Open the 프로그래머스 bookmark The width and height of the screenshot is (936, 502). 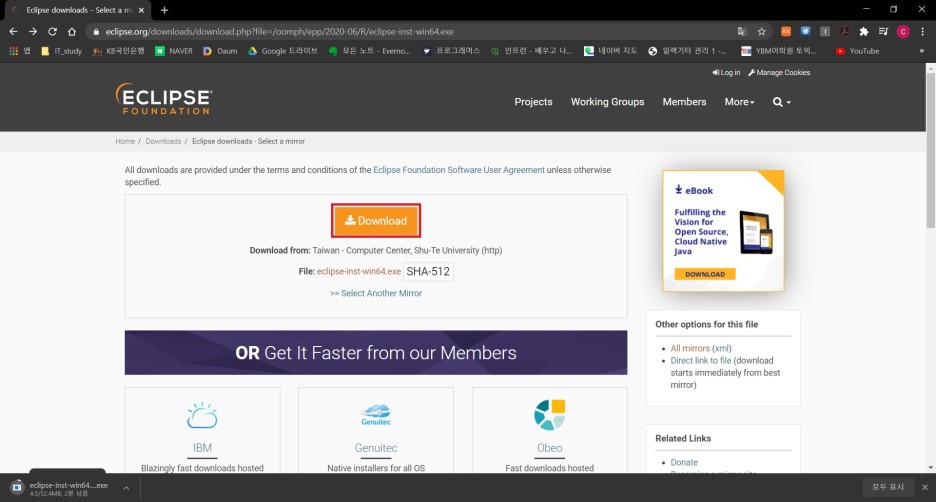click(451, 51)
